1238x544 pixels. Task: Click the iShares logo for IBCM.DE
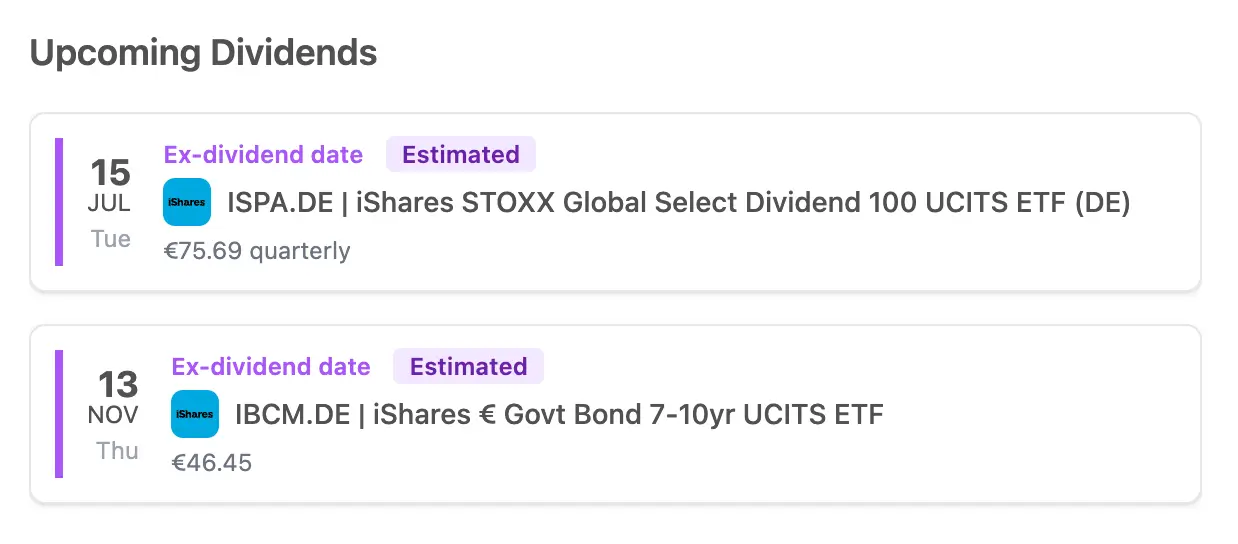(195, 414)
